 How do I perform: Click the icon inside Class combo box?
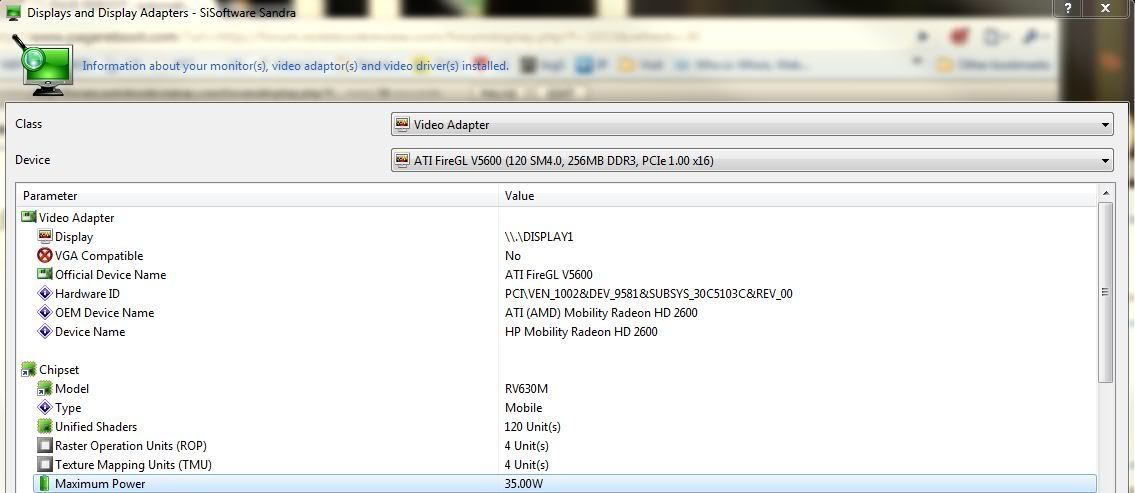[402, 125]
